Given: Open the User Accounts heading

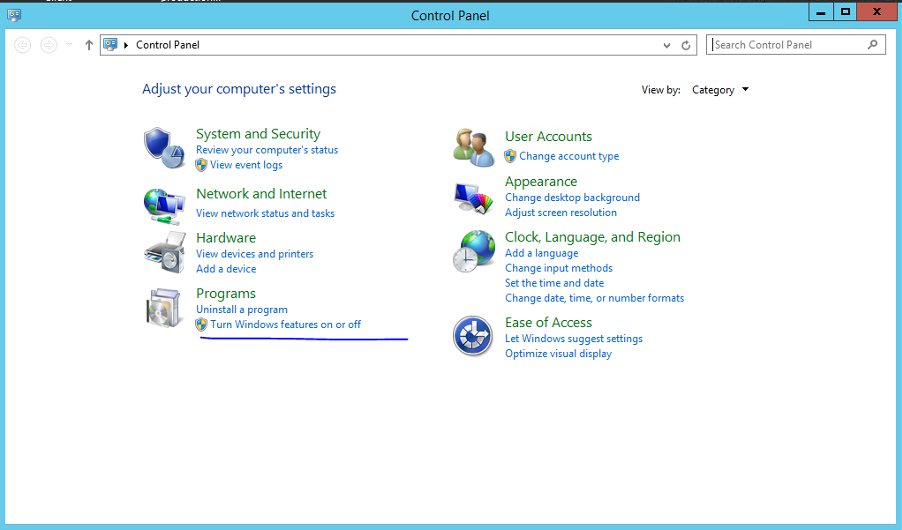Looking at the screenshot, I should [x=548, y=136].
